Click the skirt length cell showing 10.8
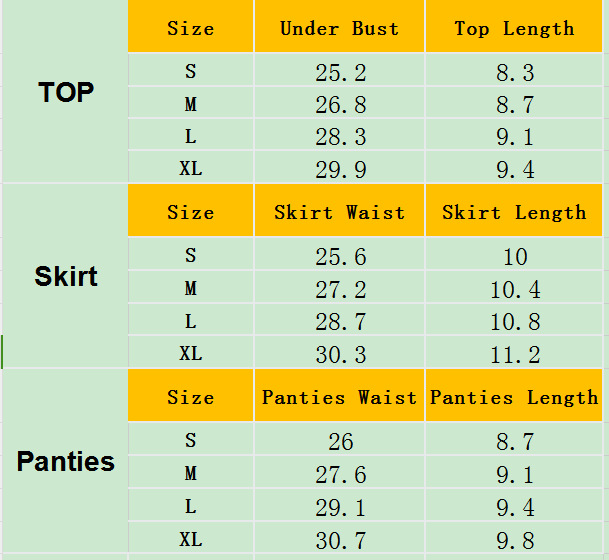609x560 pixels. [514, 322]
